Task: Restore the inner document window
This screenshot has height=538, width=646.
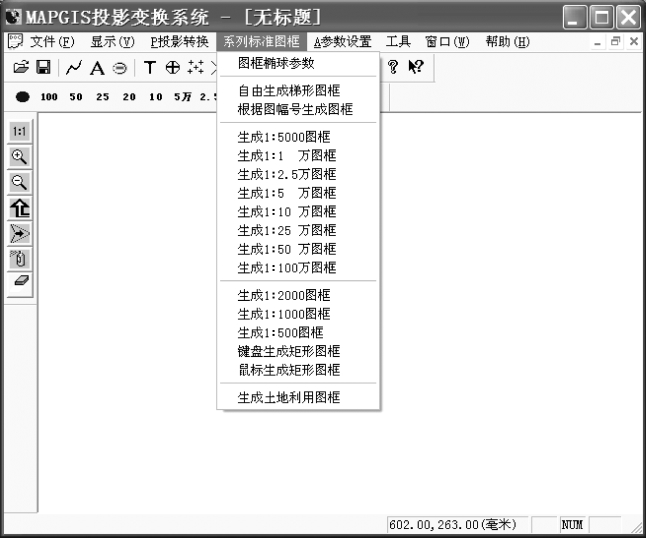Action: coord(616,41)
